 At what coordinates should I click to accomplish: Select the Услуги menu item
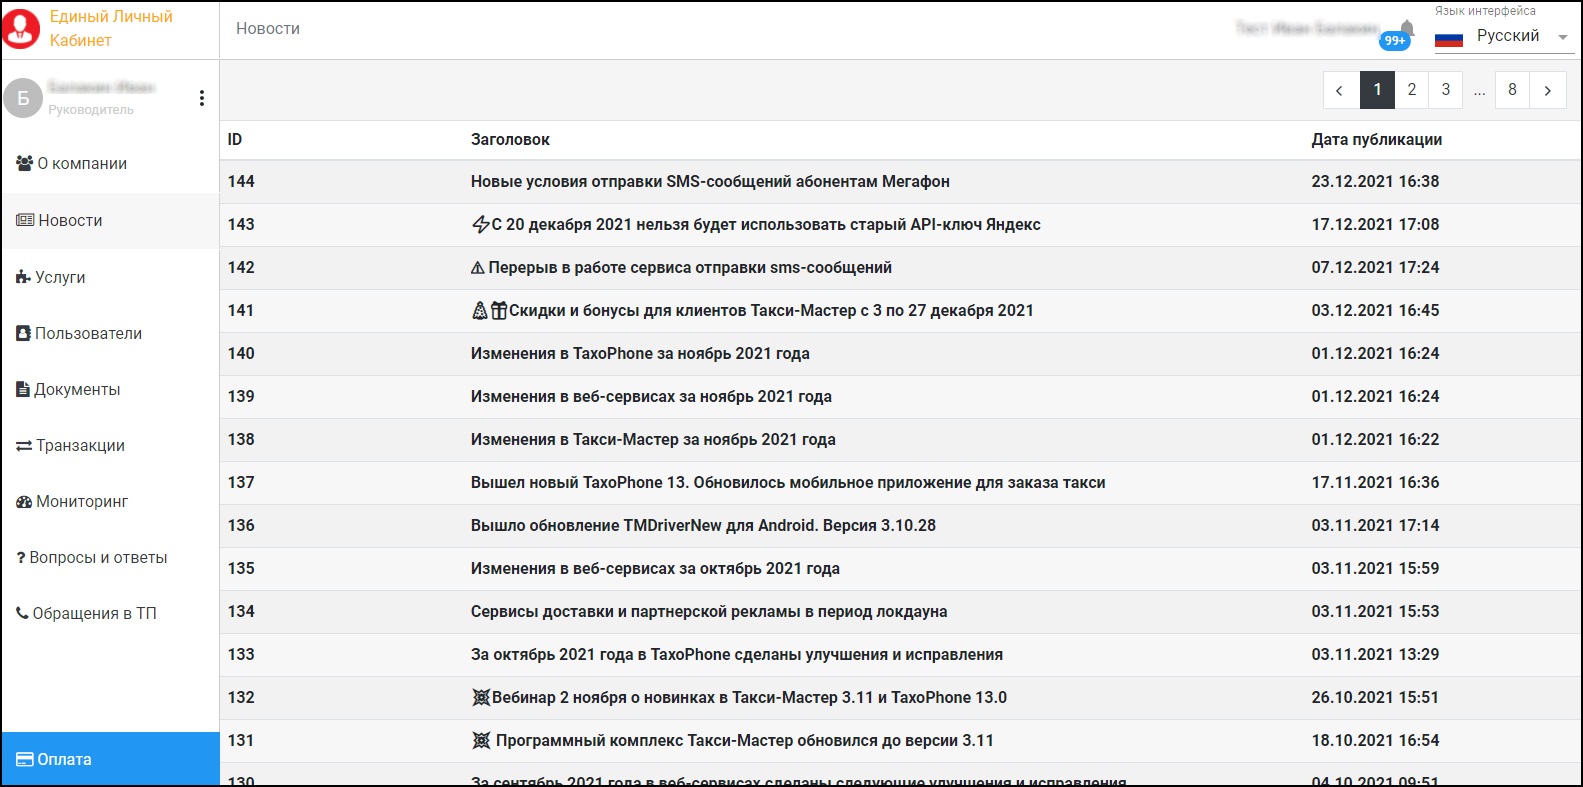pyautogui.click(x=60, y=278)
